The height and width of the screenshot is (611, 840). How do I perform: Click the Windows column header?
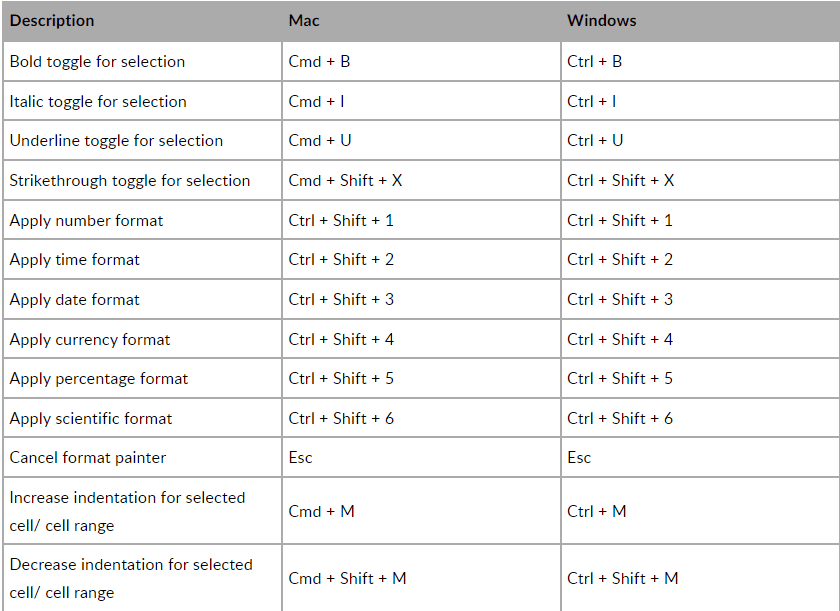(x=602, y=21)
